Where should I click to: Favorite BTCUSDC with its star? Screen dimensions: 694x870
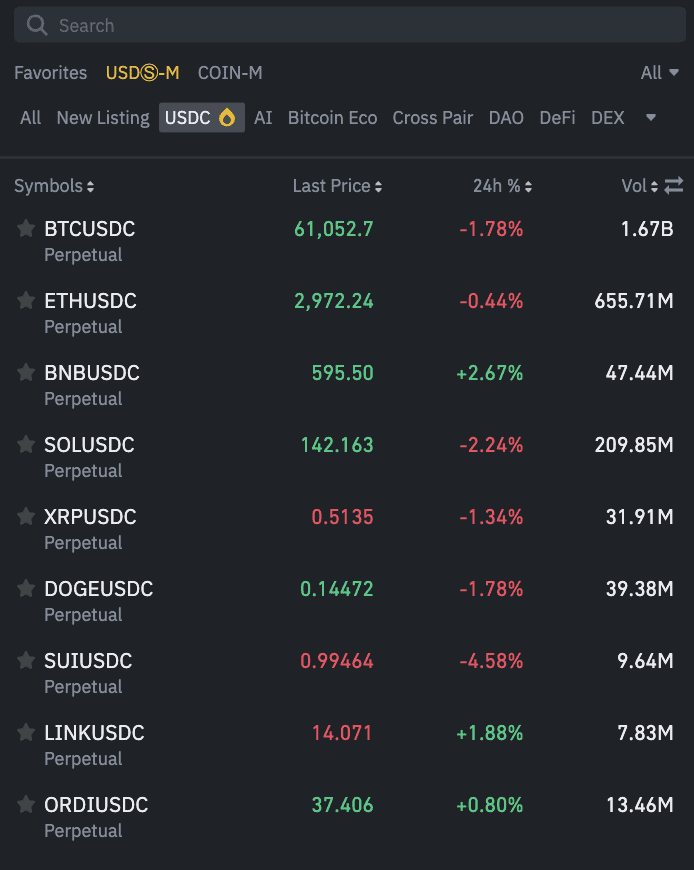tap(26, 229)
